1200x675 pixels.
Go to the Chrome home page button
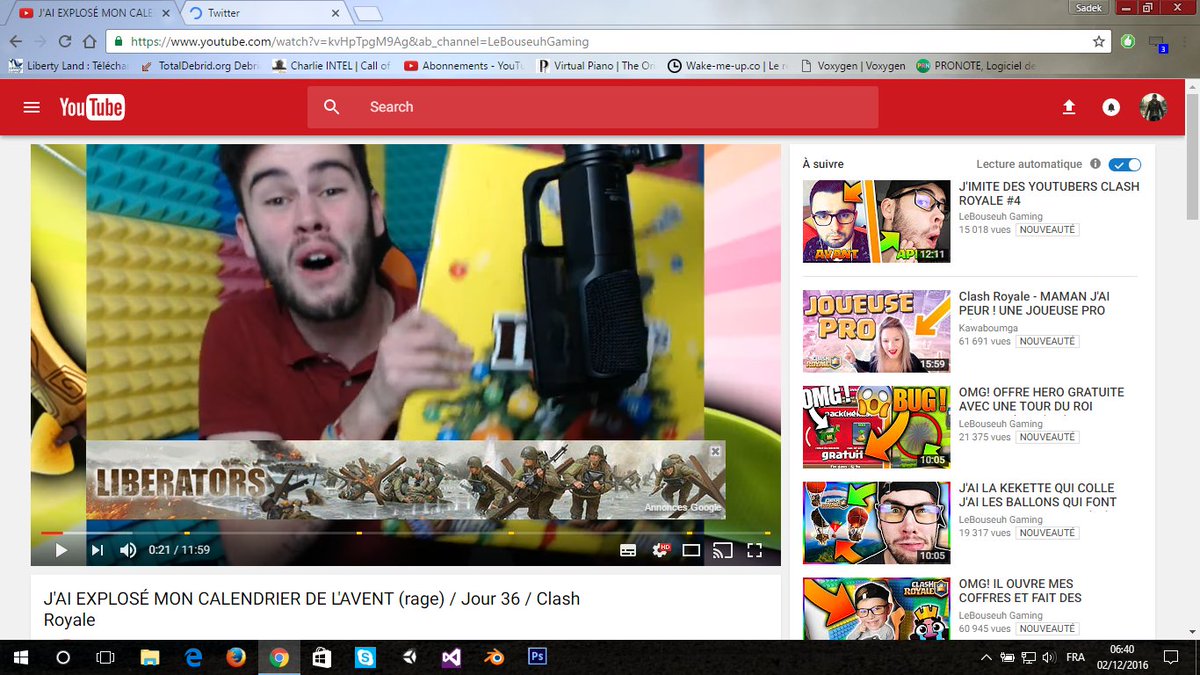click(x=89, y=42)
